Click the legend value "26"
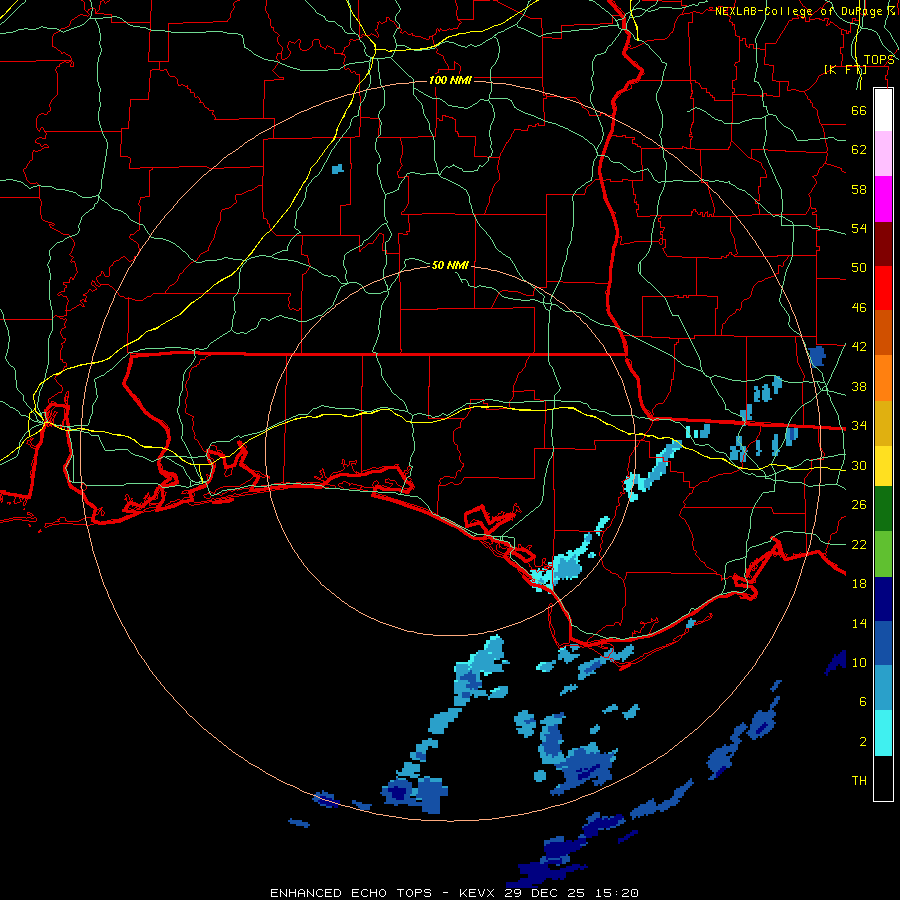Image resolution: width=900 pixels, height=900 pixels. tap(859, 505)
